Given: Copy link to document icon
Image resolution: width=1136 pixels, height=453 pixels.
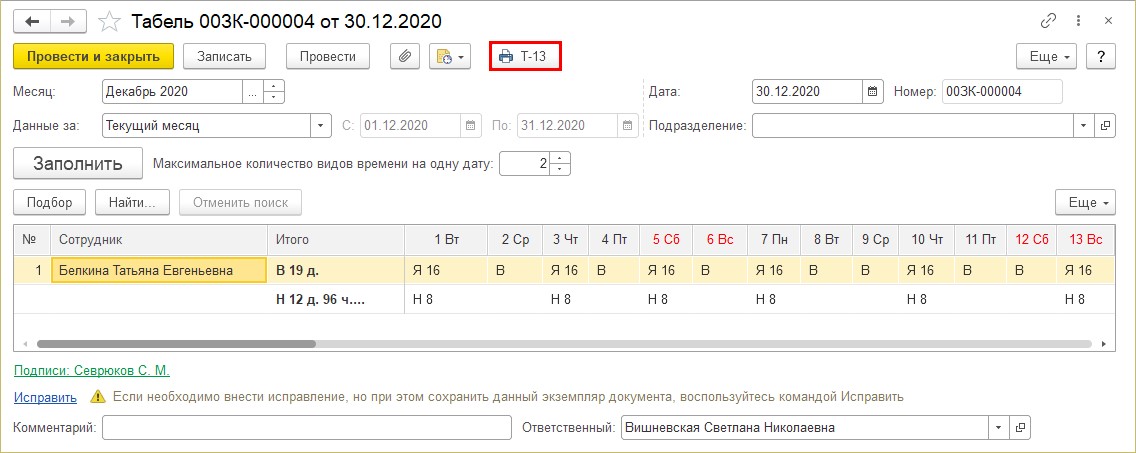Looking at the screenshot, I should click(1049, 20).
